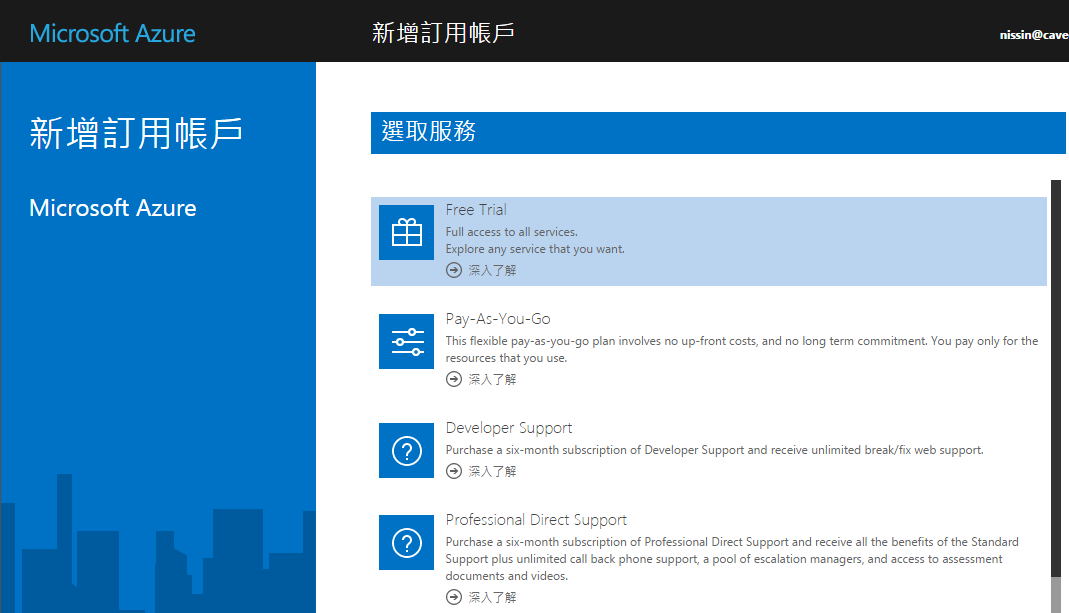Click the arrow circle under Professional Direct Support
This screenshot has height=613, width=1069.
click(x=454, y=597)
